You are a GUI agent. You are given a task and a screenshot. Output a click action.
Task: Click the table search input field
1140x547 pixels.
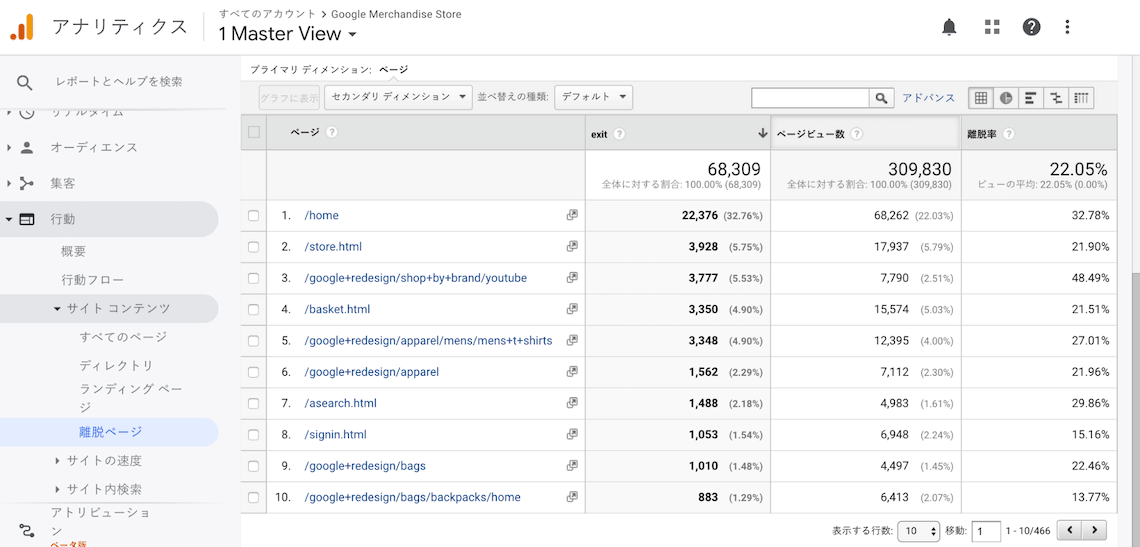click(811, 98)
